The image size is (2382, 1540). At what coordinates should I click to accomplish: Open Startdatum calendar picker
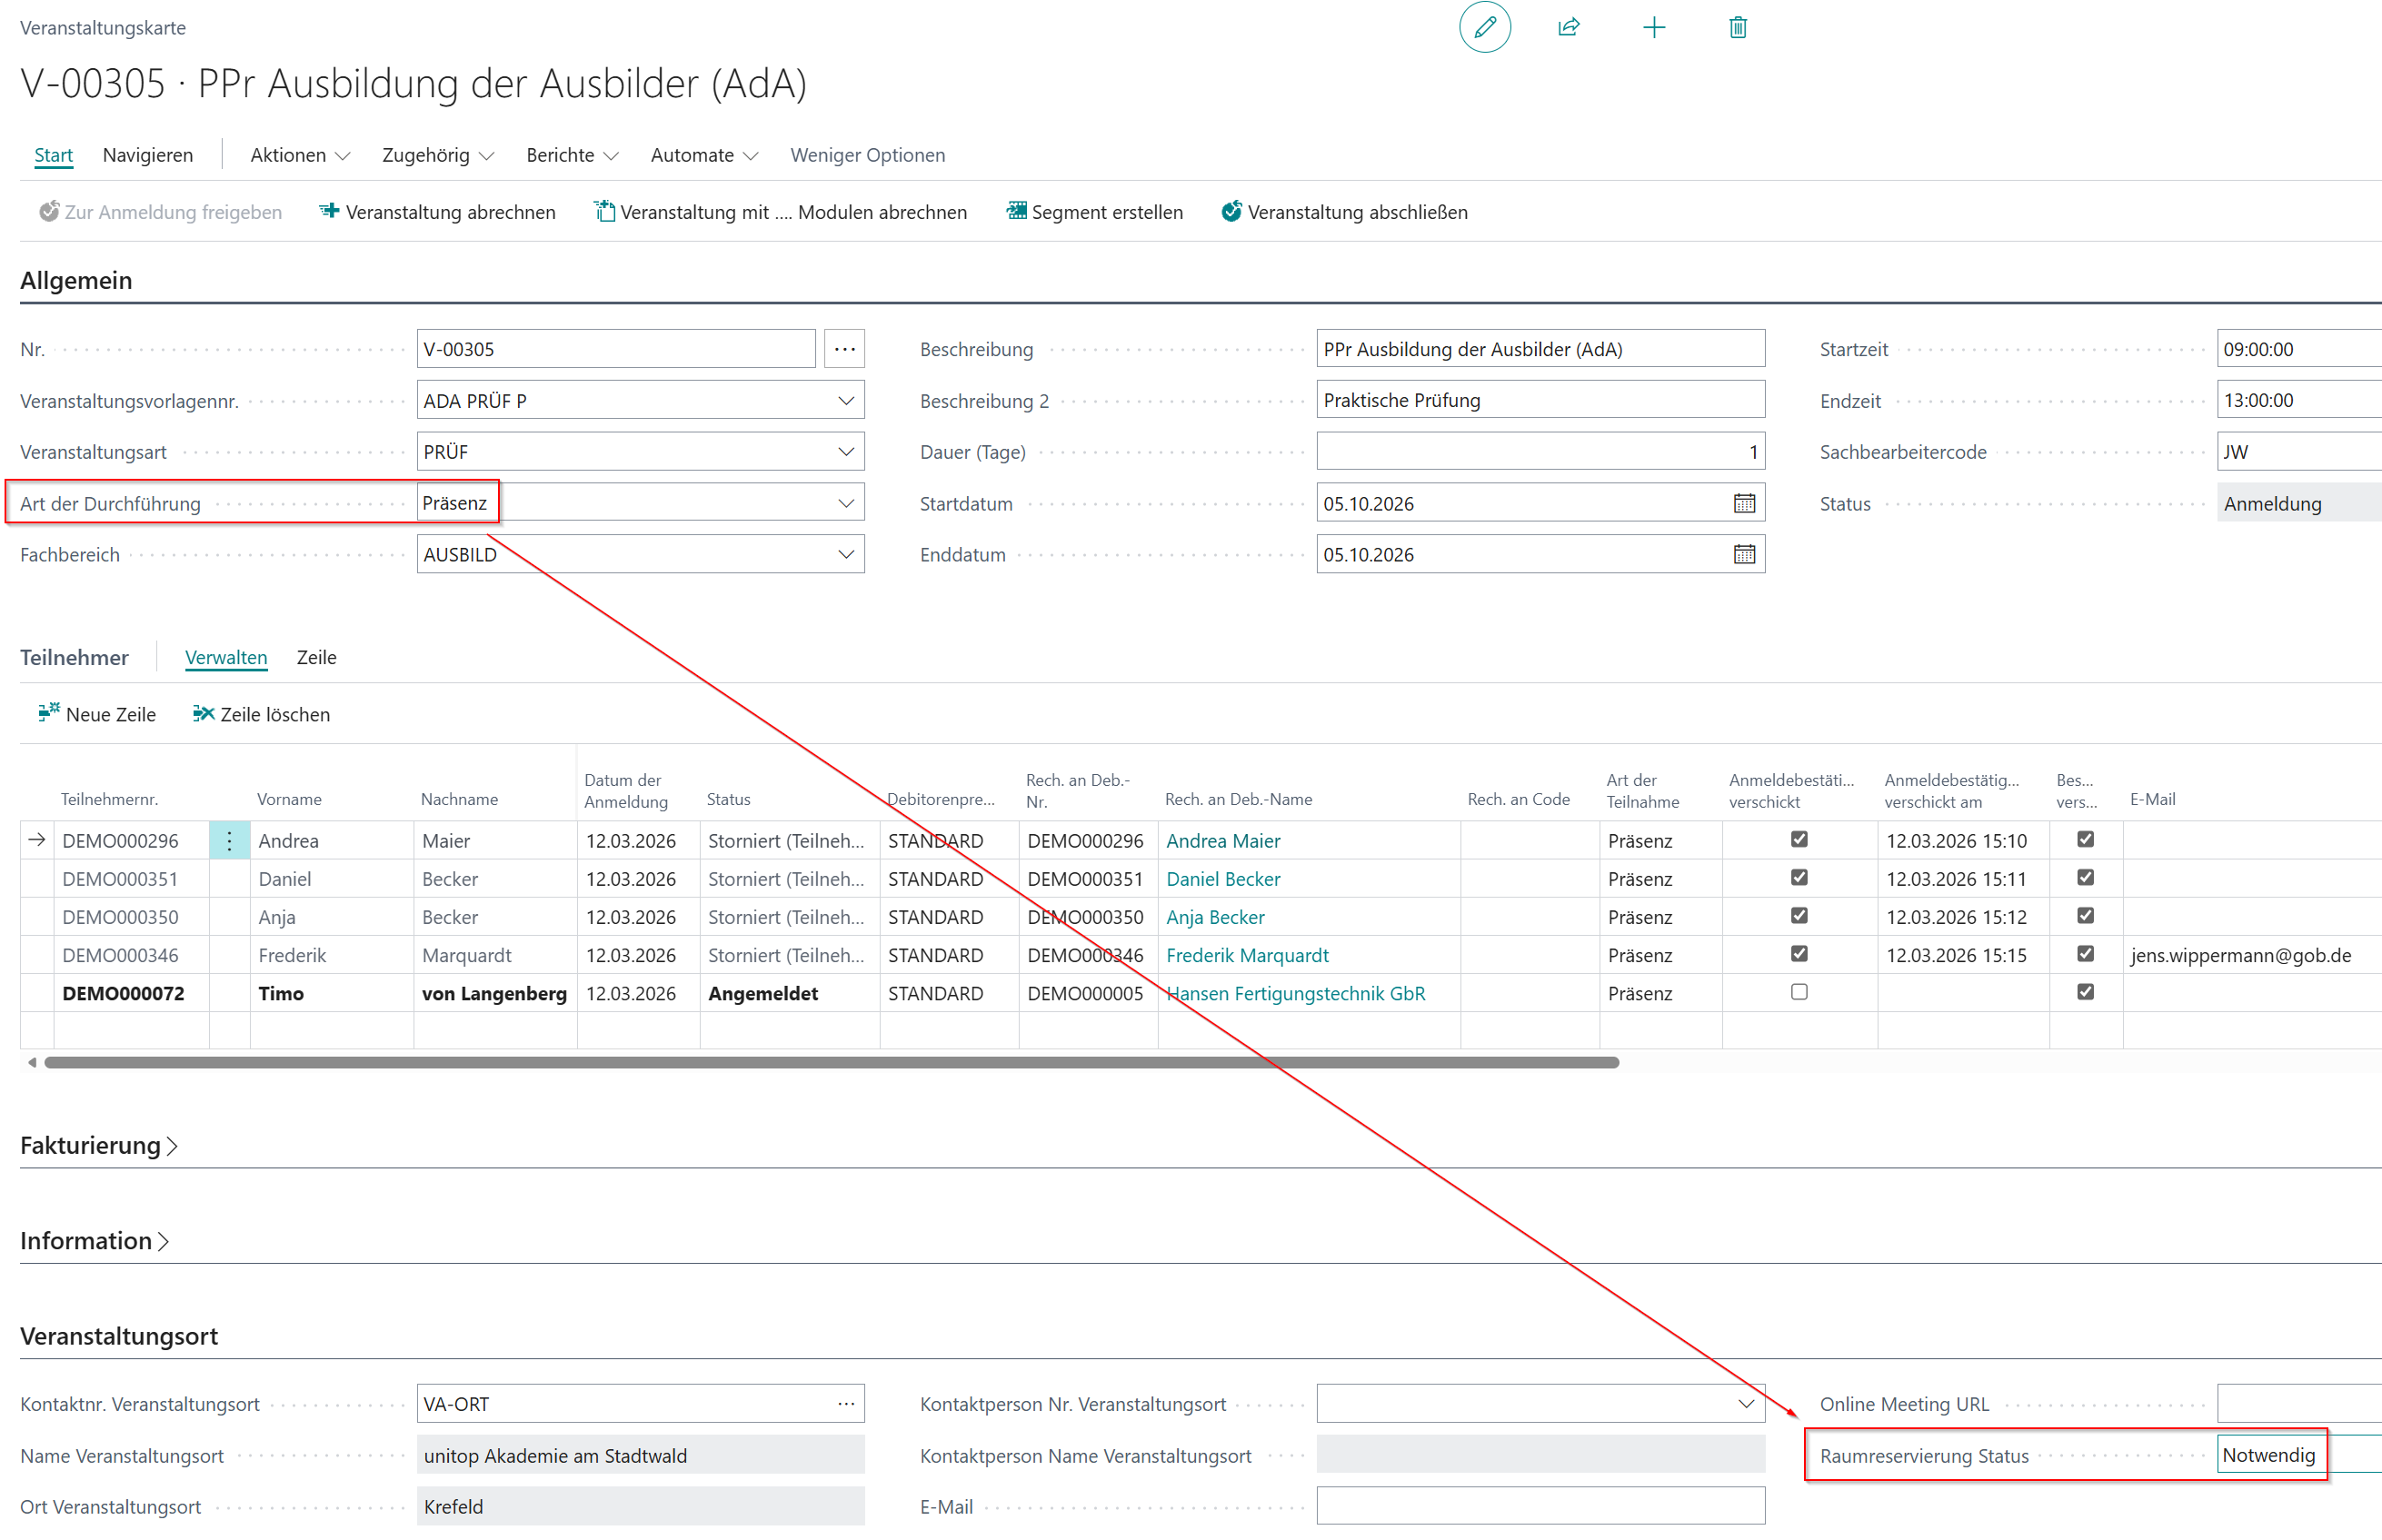point(1743,503)
